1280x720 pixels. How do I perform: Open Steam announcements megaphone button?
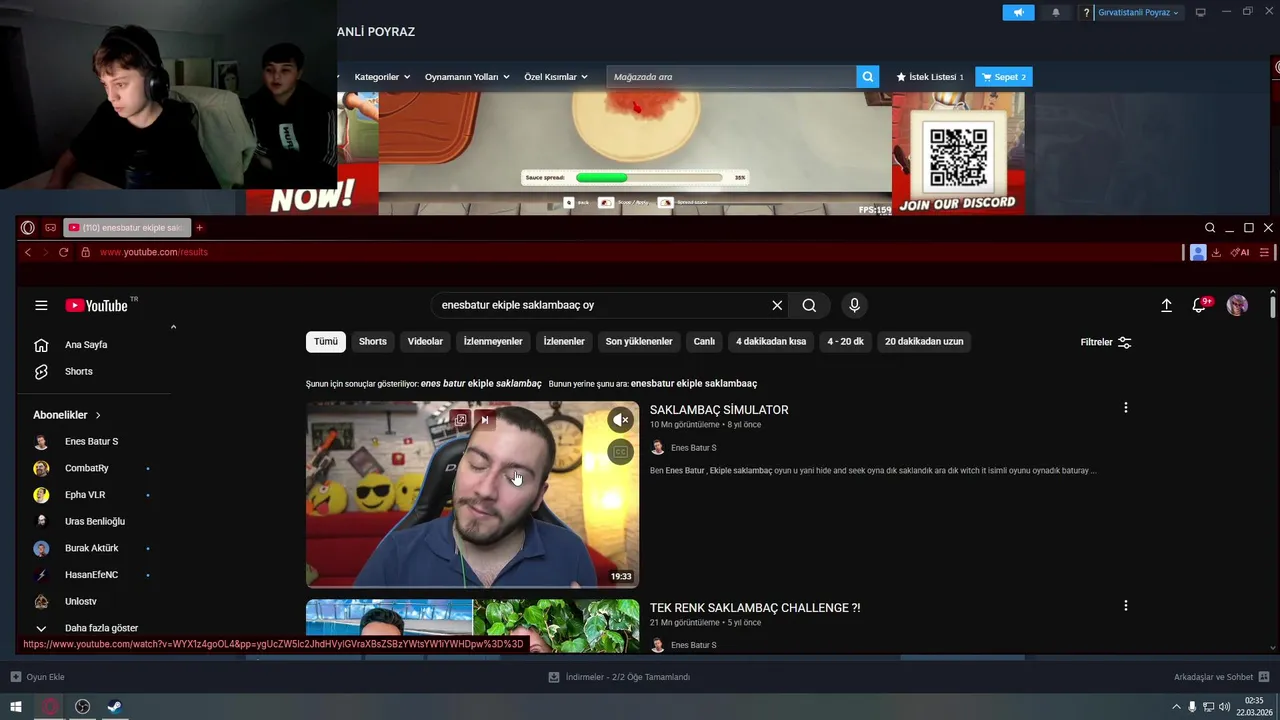point(1018,12)
